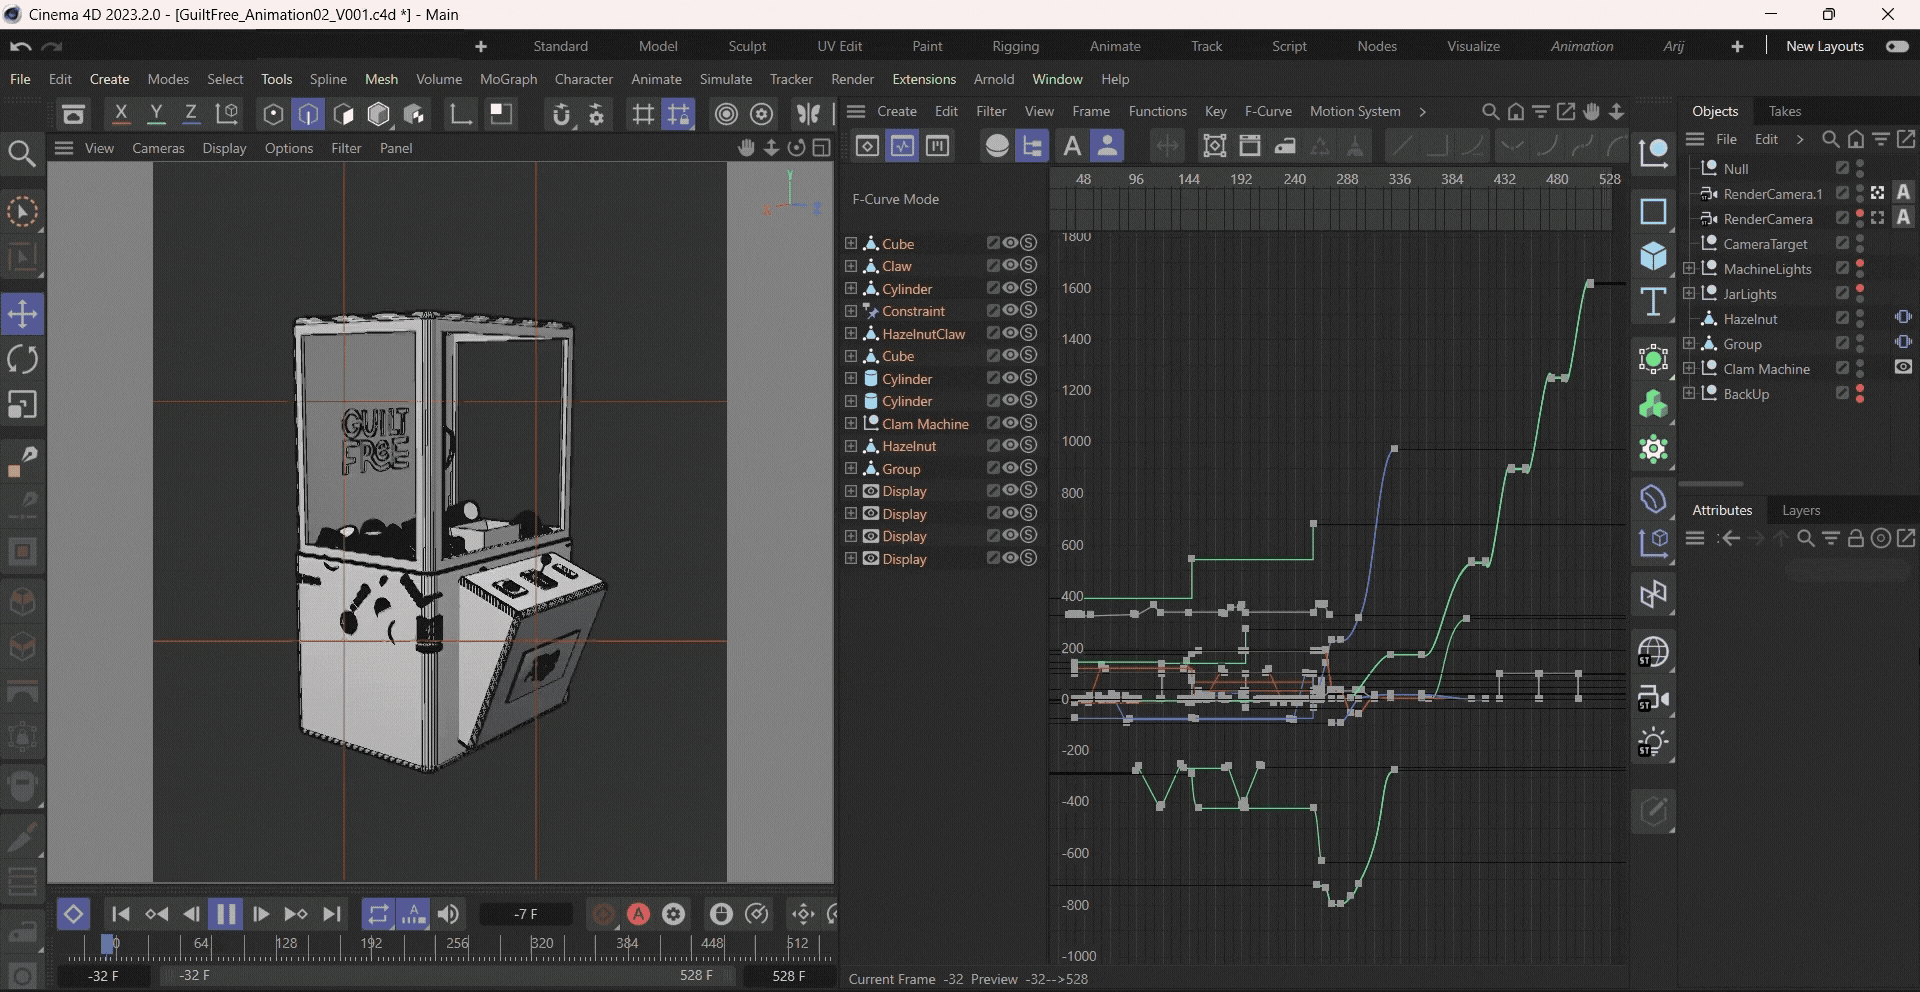Toggle solo for HazelnutClaw track
This screenshot has height=992, width=1920.
1028,334
